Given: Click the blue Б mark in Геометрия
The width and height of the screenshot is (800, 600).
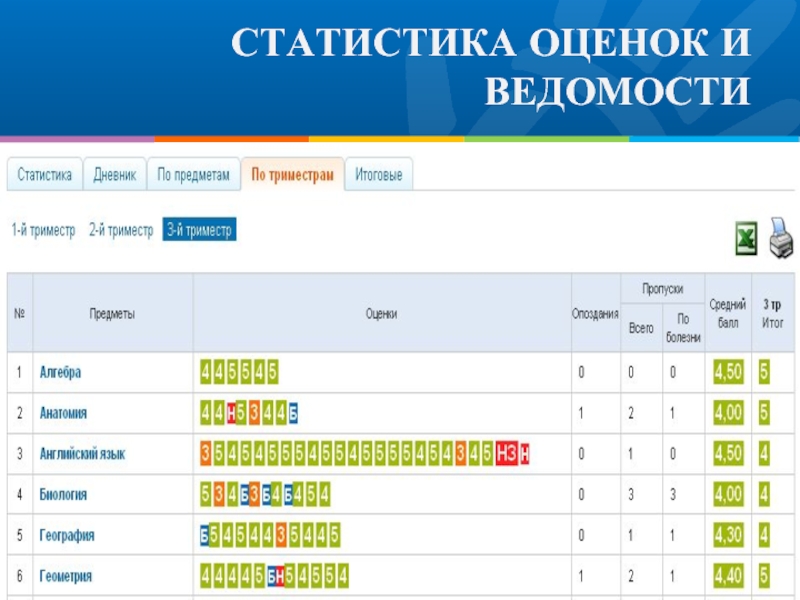Looking at the screenshot, I should click(272, 577).
